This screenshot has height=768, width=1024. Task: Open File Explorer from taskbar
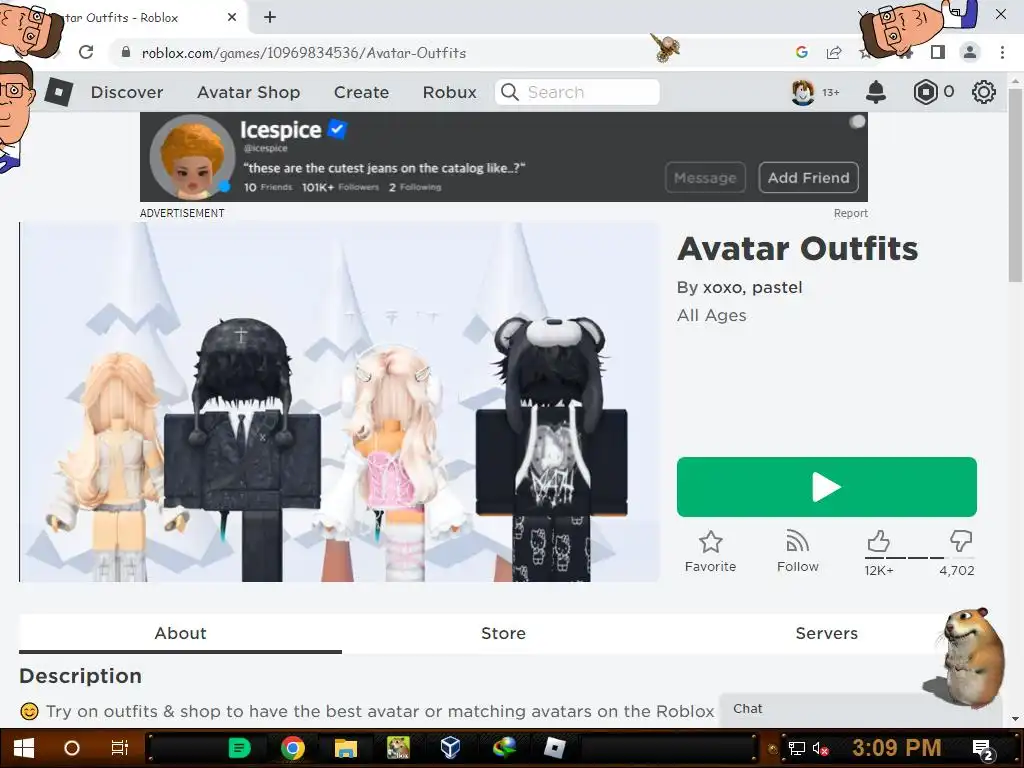pos(345,748)
